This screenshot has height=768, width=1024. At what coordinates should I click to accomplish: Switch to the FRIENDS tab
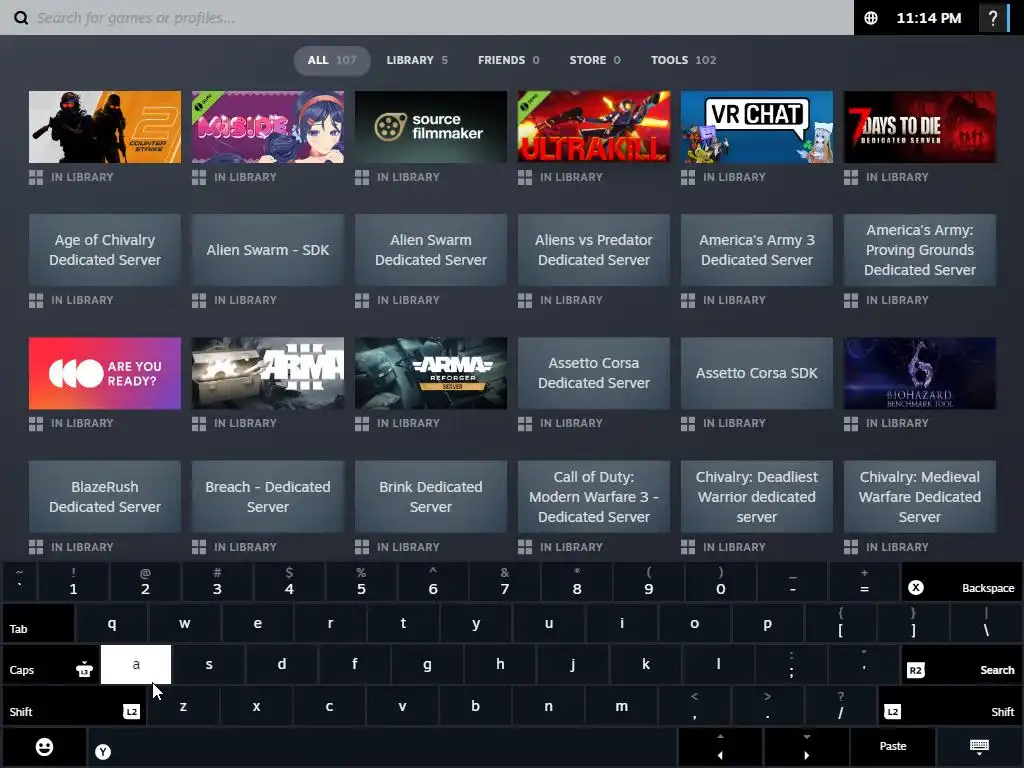(x=508, y=60)
